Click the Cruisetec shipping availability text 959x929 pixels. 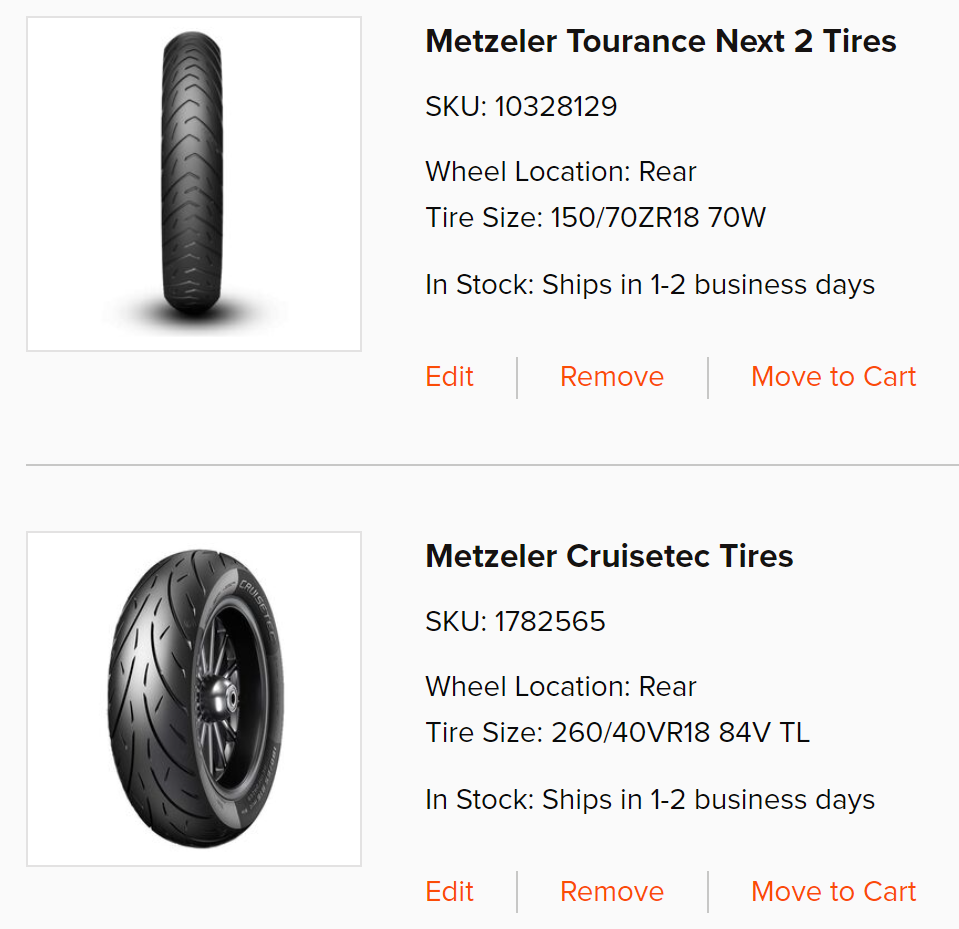(x=649, y=800)
